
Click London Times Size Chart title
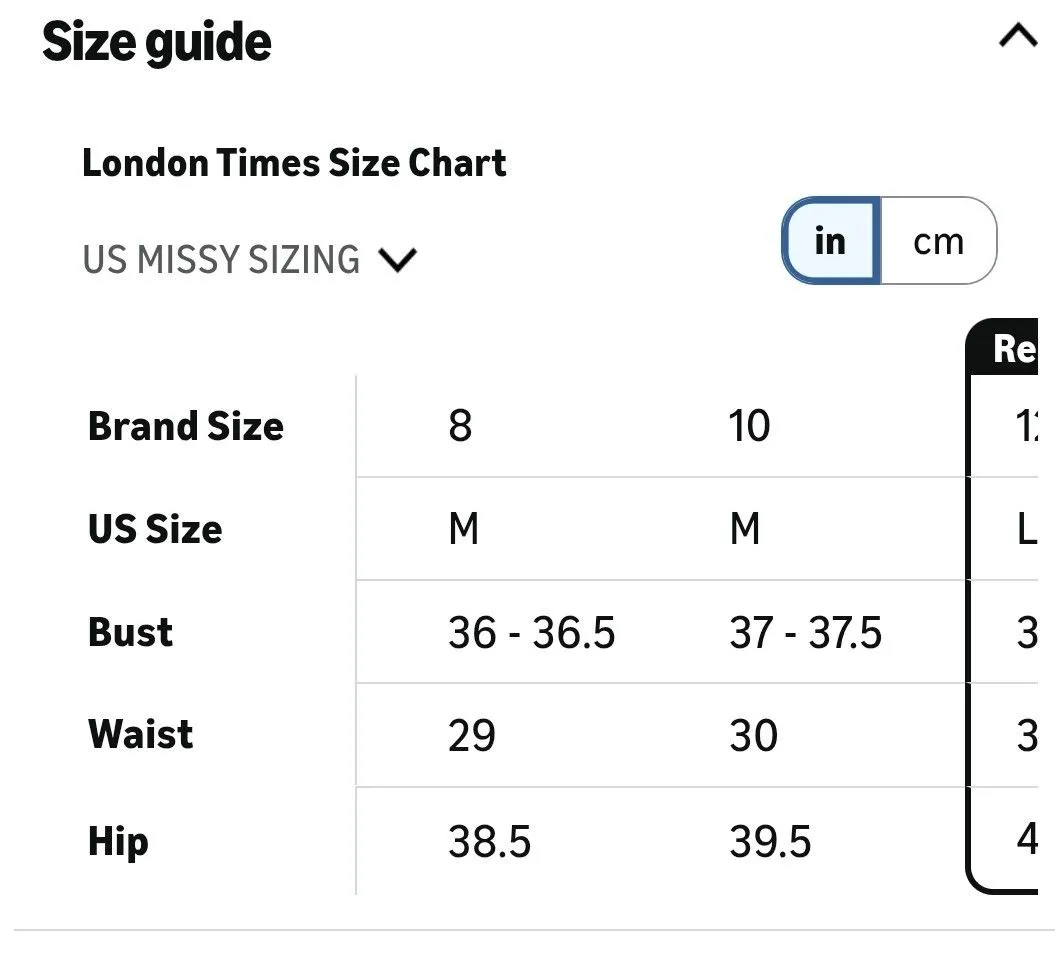[294, 163]
